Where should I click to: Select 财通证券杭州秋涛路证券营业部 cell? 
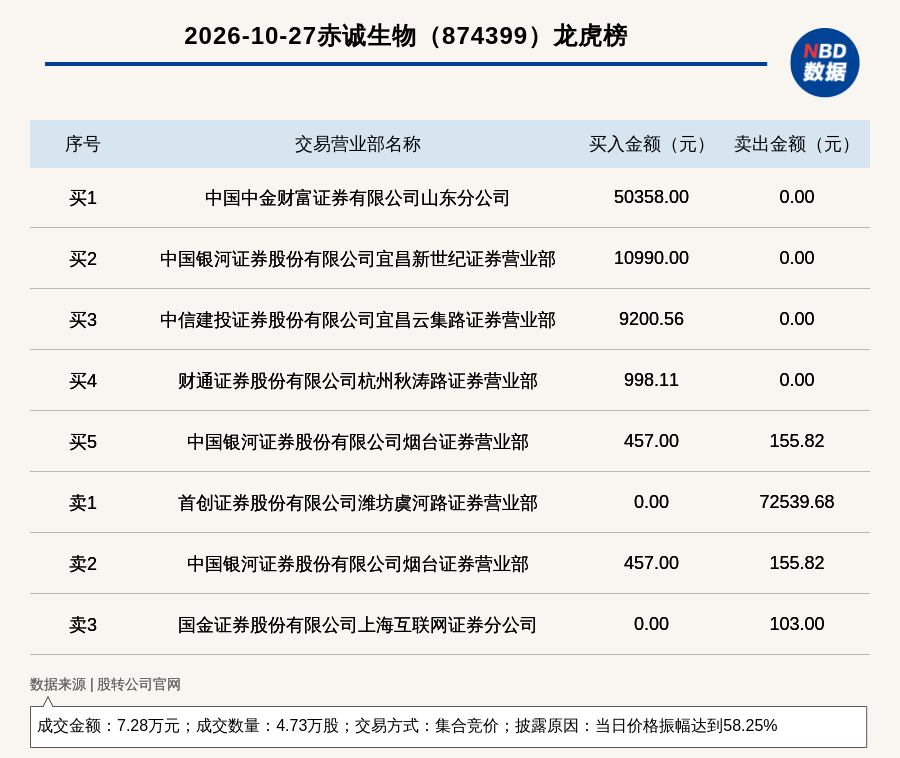pyautogui.click(x=358, y=381)
